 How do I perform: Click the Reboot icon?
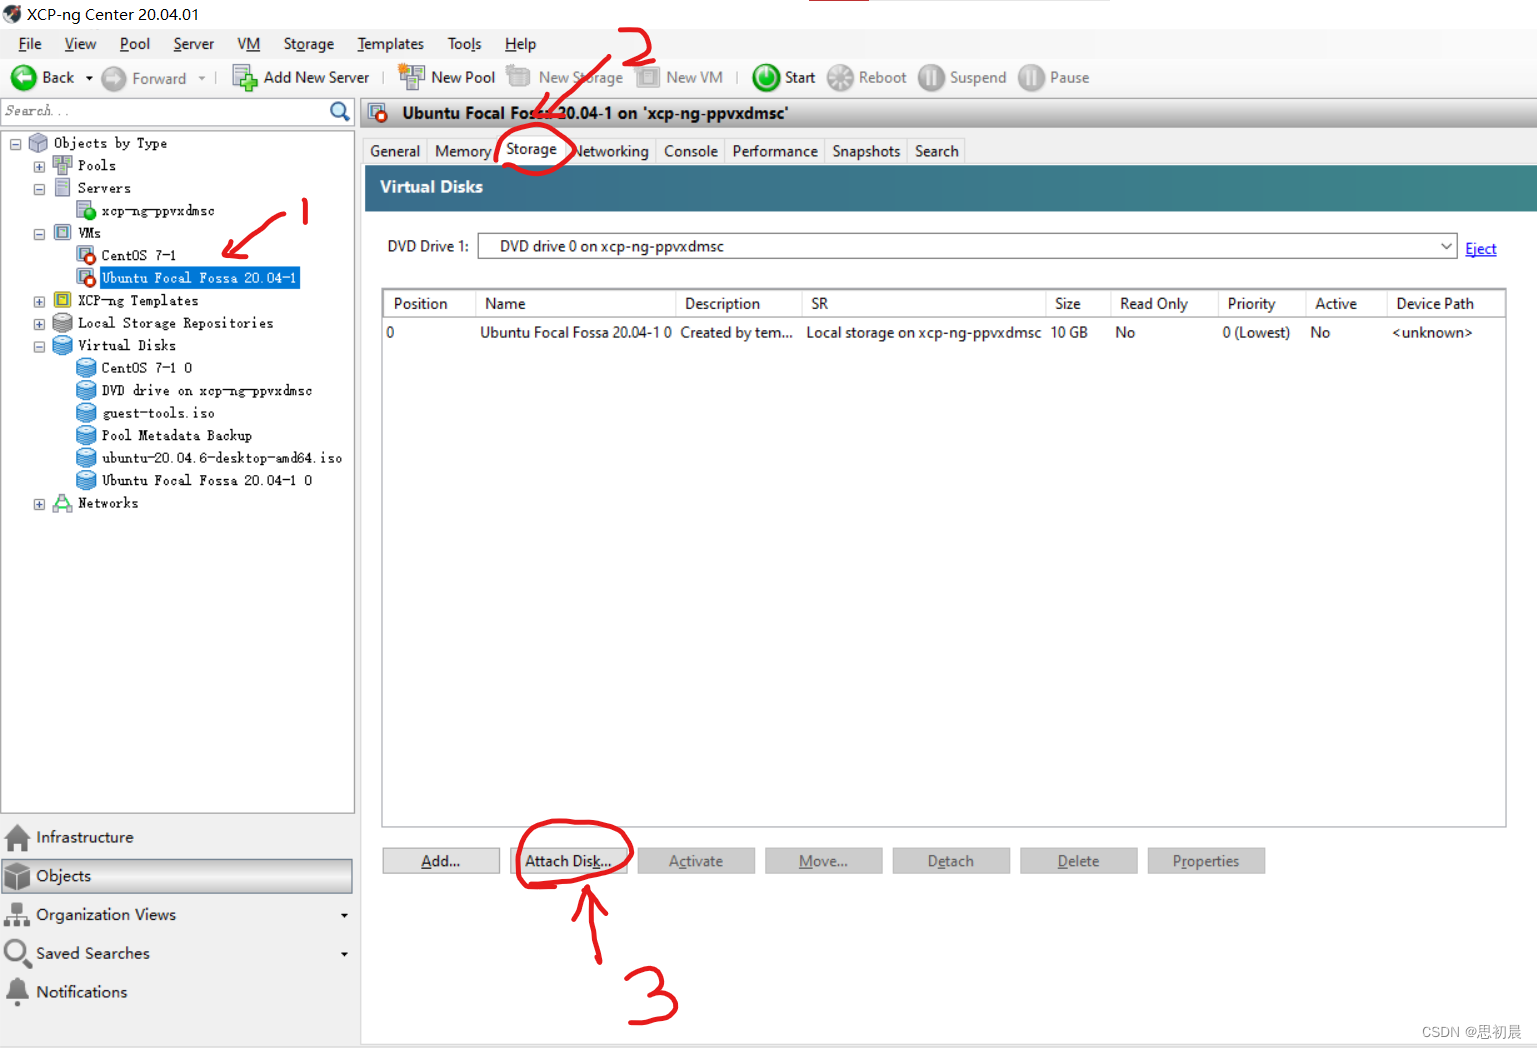(840, 78)
